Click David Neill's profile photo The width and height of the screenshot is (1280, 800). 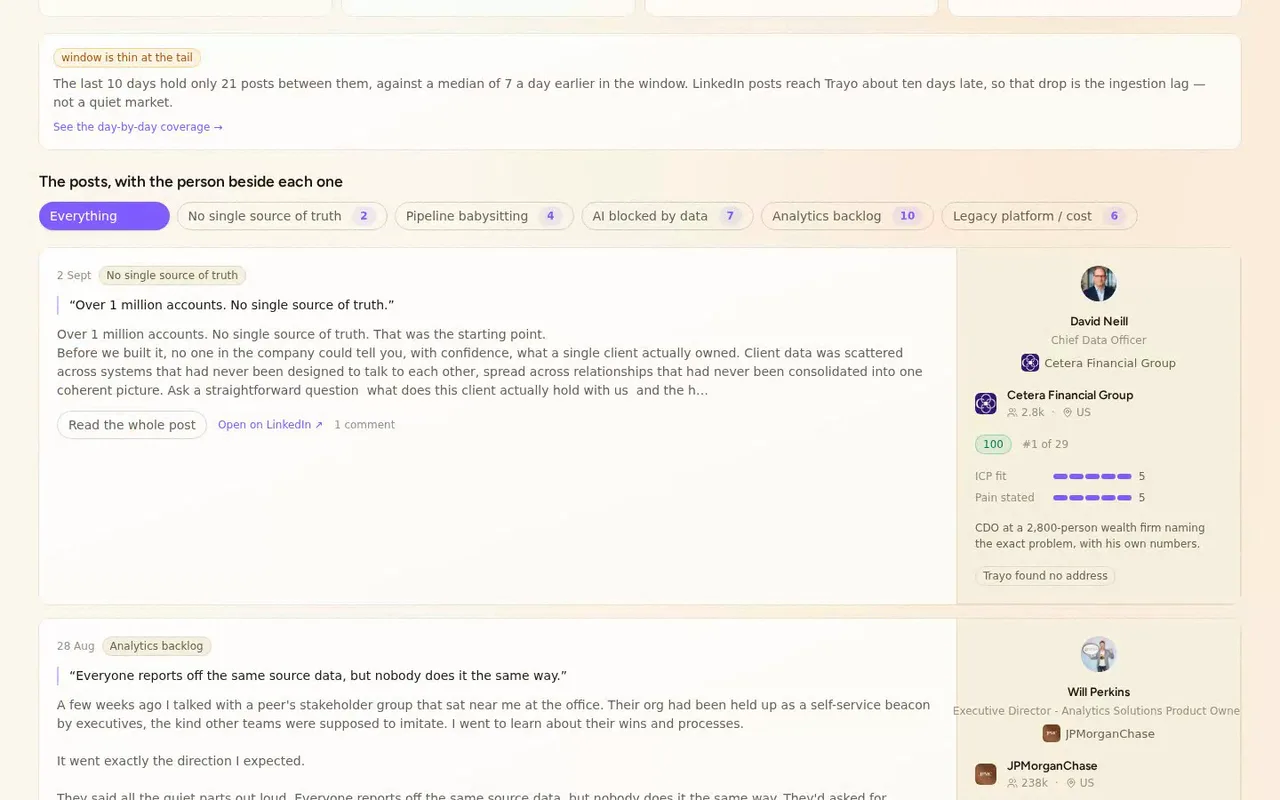click(x=1099, y=284)
